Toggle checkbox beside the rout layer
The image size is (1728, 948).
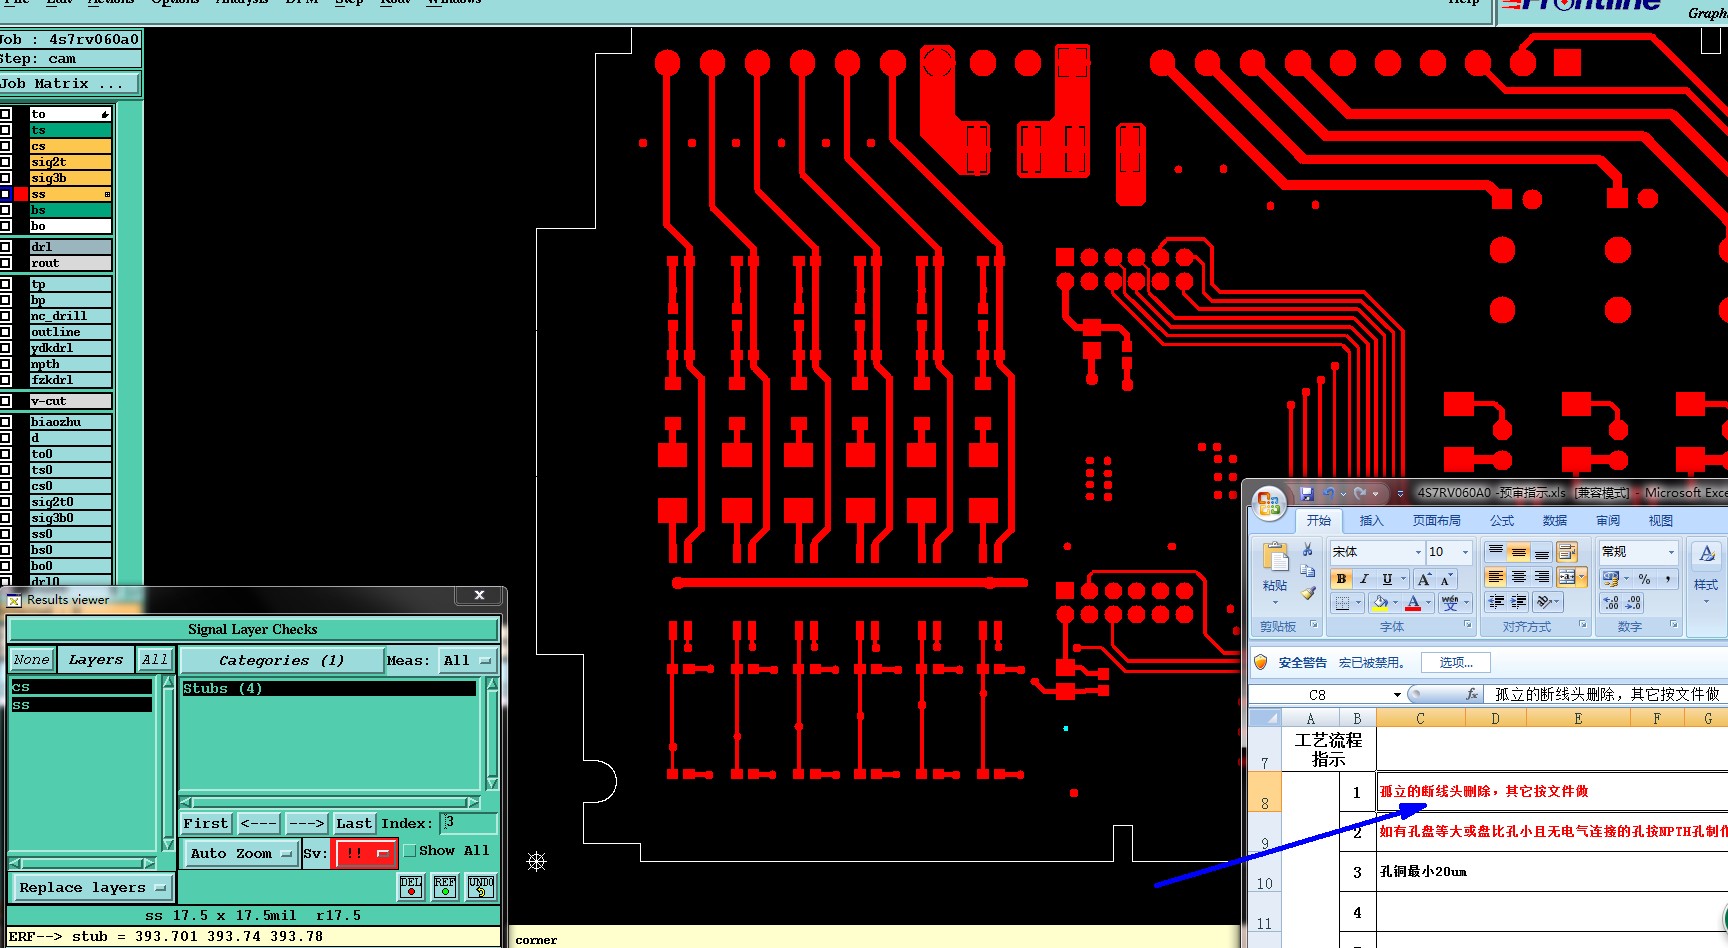click(5, 263)
